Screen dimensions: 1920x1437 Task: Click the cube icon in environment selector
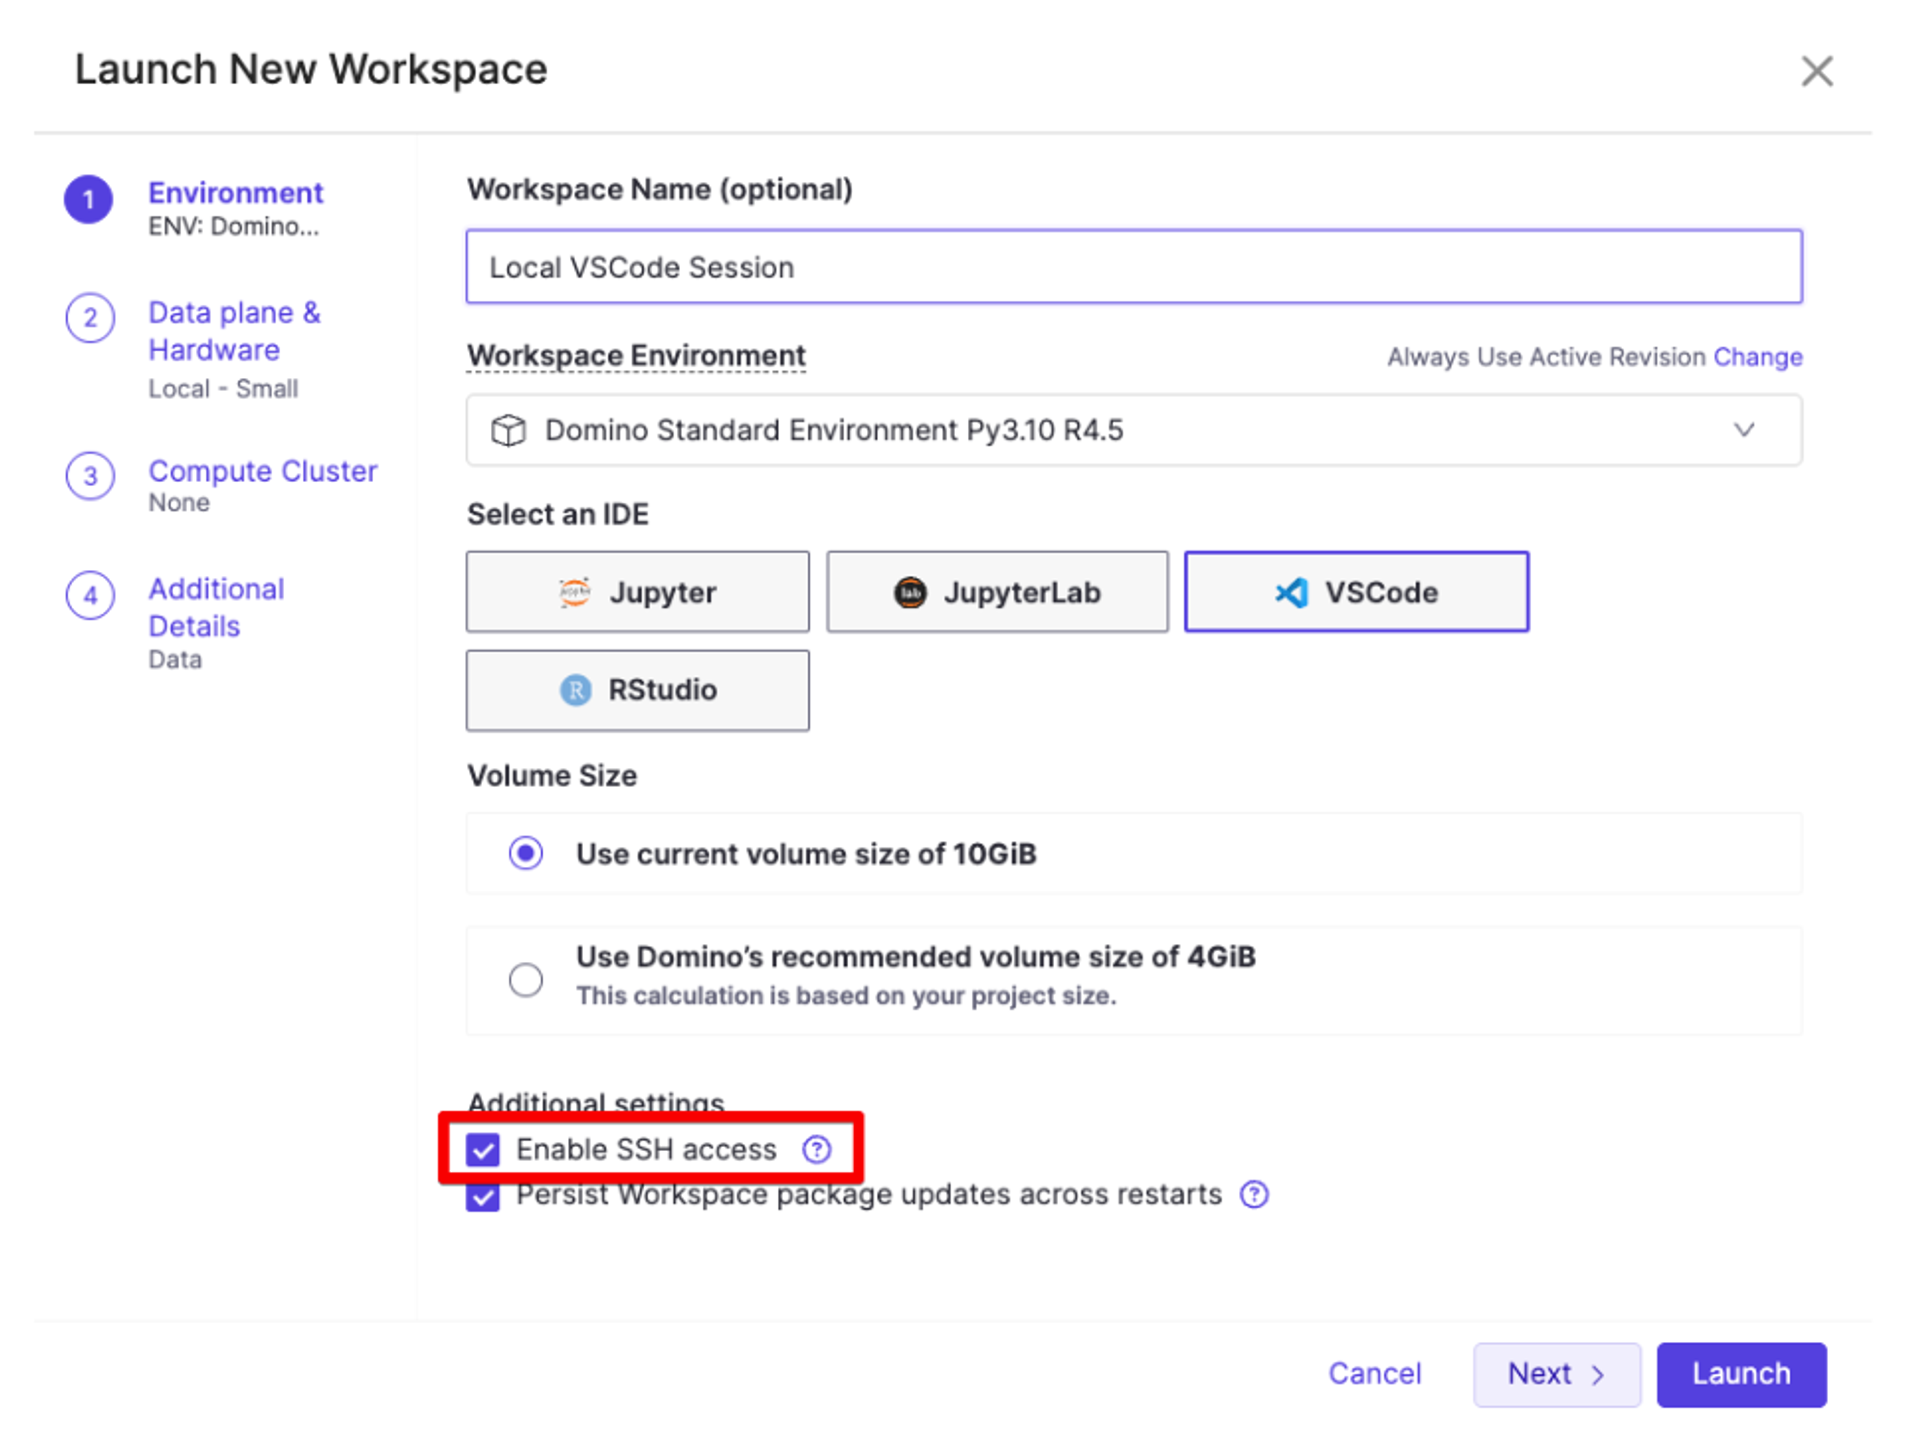pyautogui.click(x=508, y=430)
